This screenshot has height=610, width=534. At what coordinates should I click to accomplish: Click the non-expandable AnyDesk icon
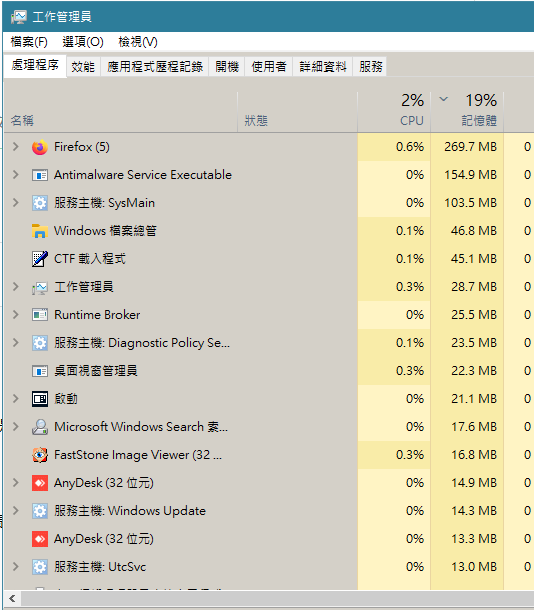[x=40, y=539]
